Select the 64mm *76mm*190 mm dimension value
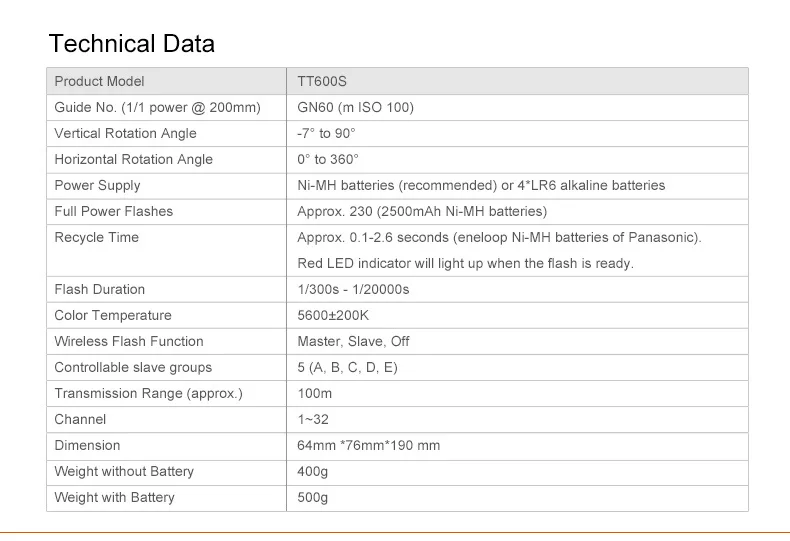 click(x=368, y=445)
